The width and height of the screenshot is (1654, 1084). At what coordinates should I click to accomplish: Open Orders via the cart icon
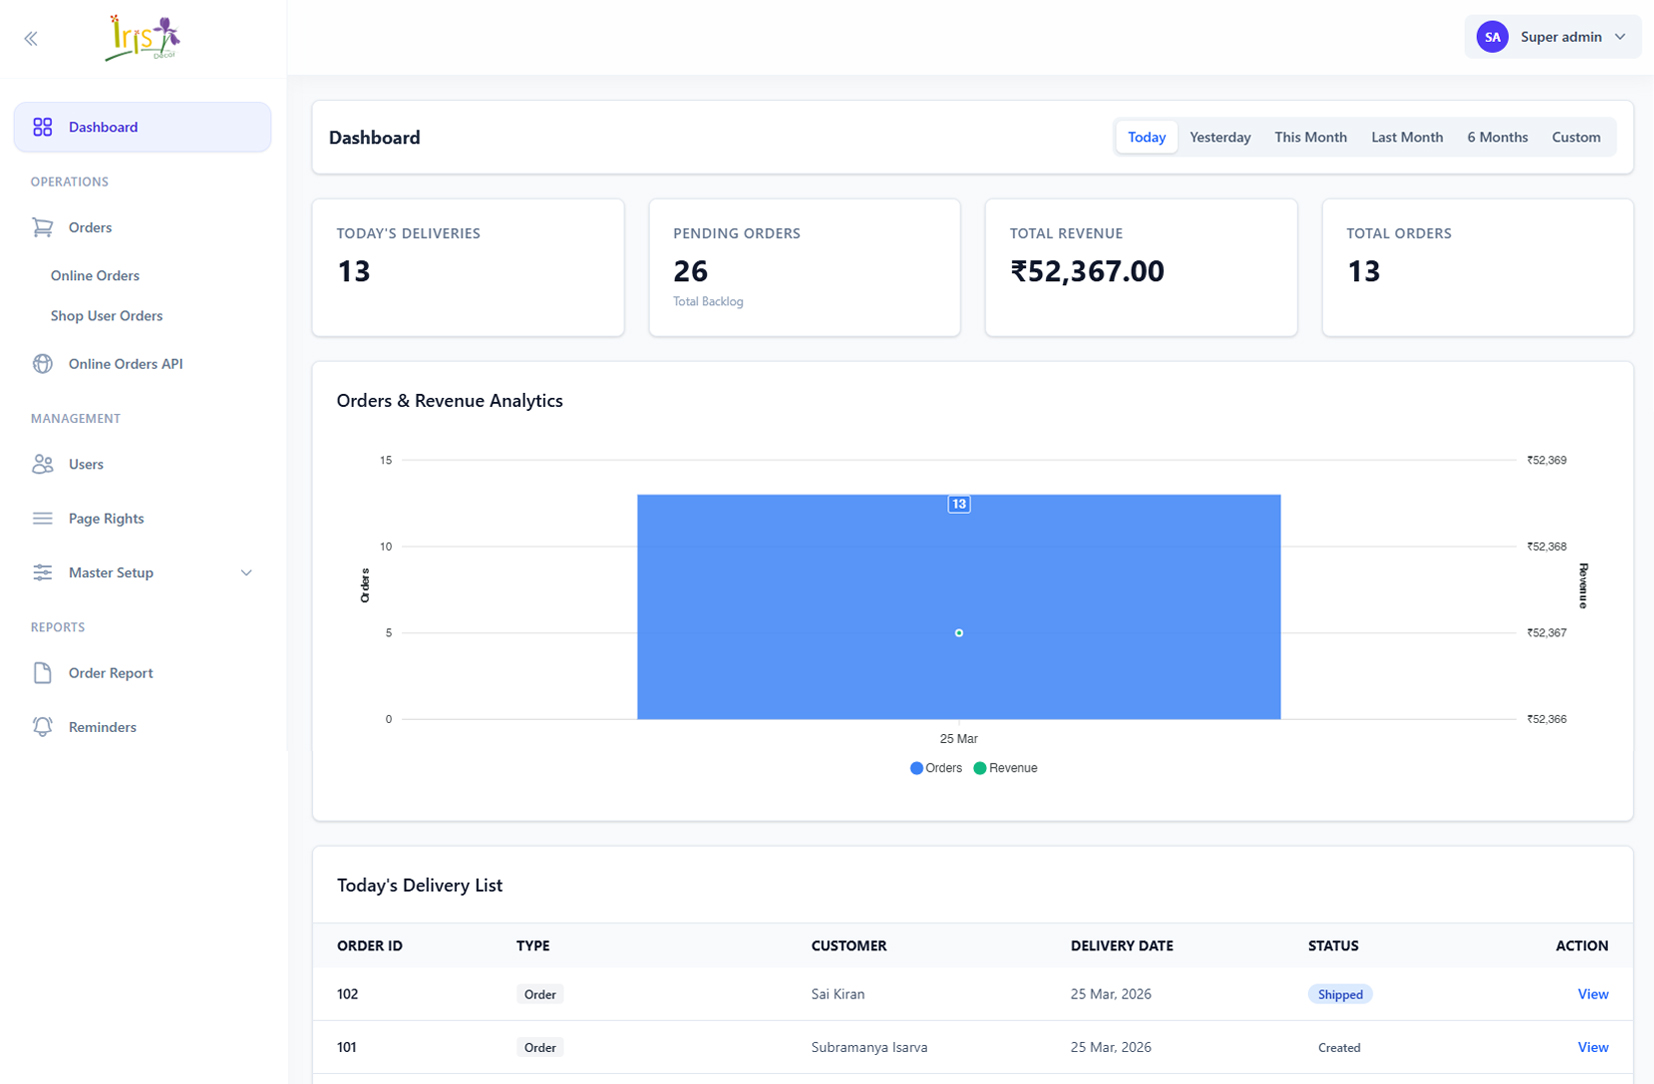42,228
